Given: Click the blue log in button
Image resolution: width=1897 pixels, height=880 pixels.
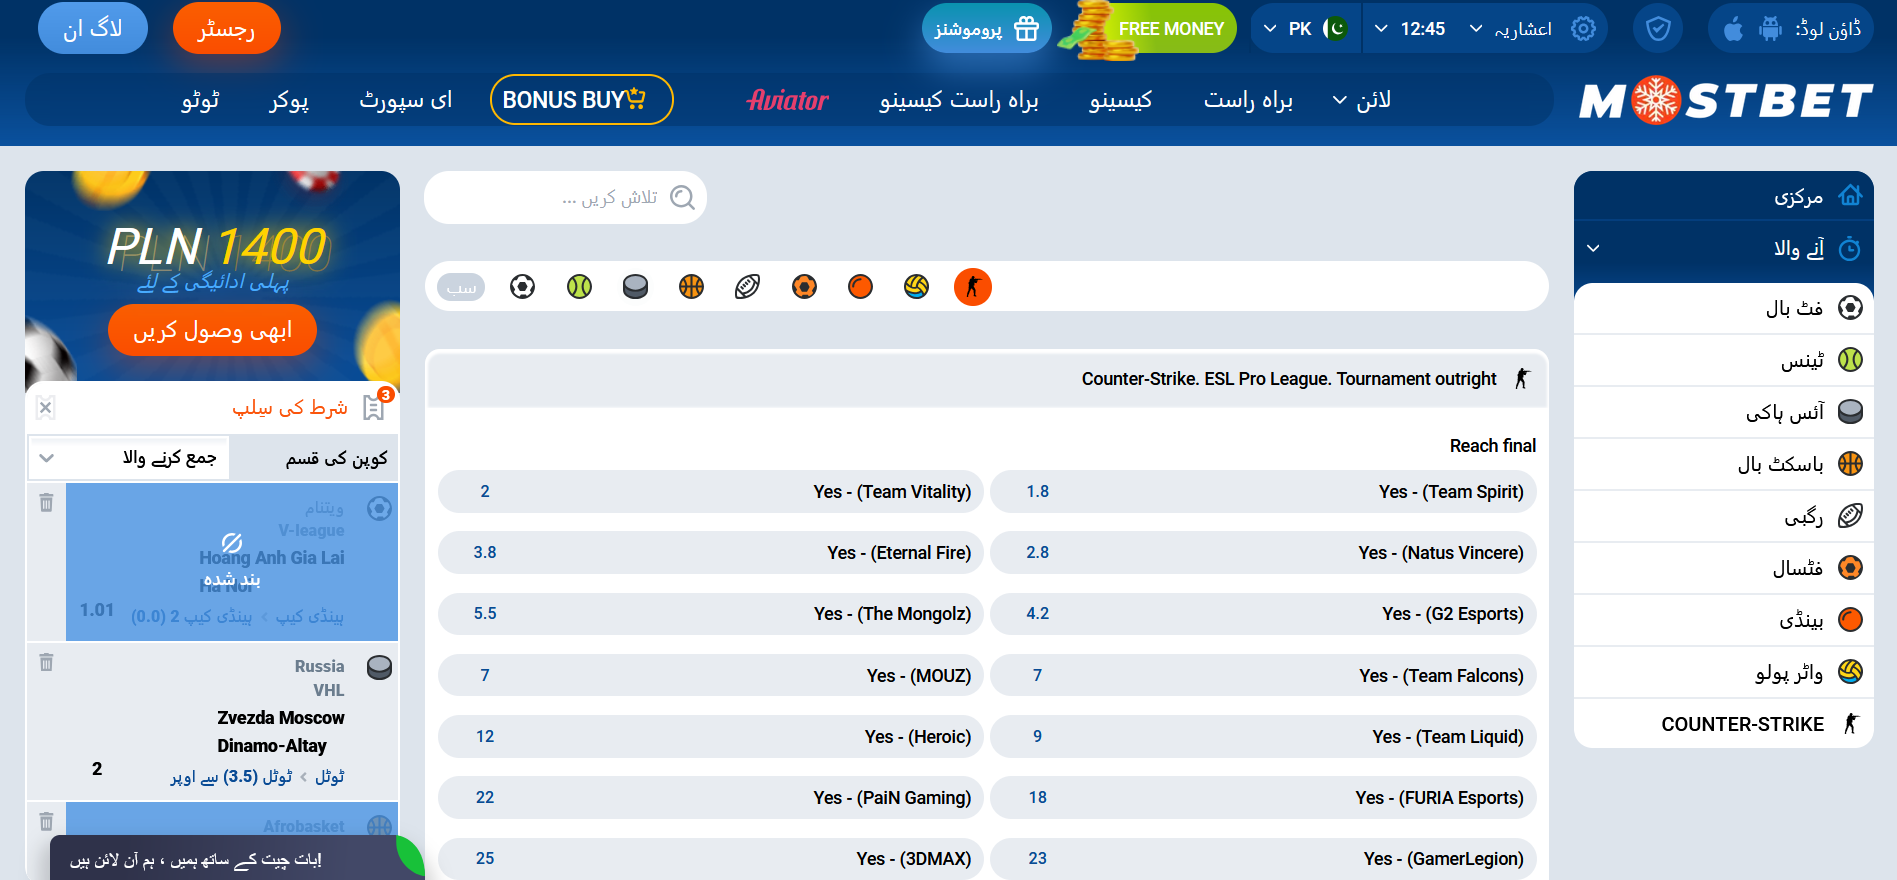Looking at the screenshot, I should point(92,29).
